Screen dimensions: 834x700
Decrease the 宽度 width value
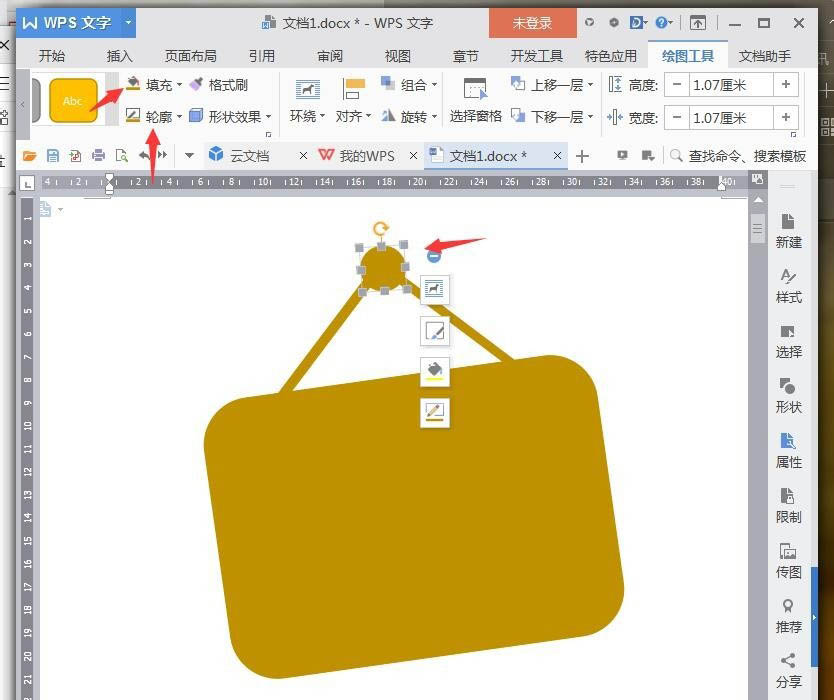click(677, 118)
